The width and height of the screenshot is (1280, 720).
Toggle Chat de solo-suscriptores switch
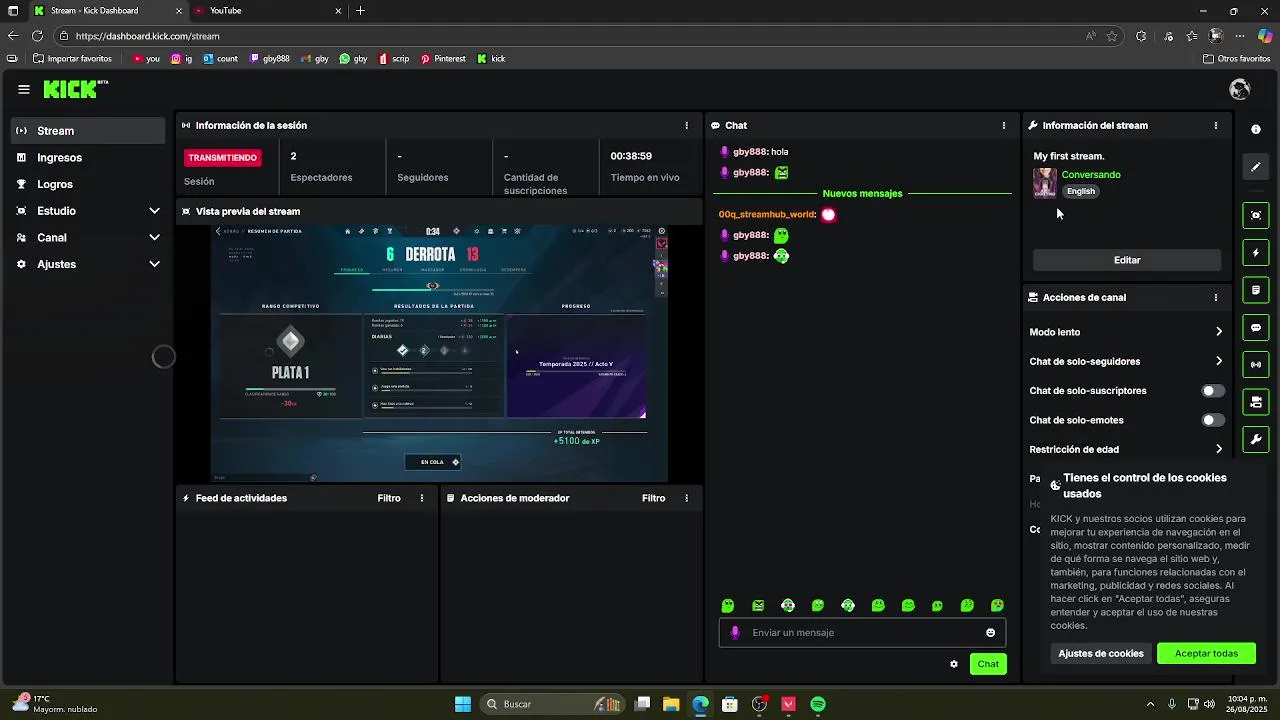pyautogui.click(x=1213, y=391)
